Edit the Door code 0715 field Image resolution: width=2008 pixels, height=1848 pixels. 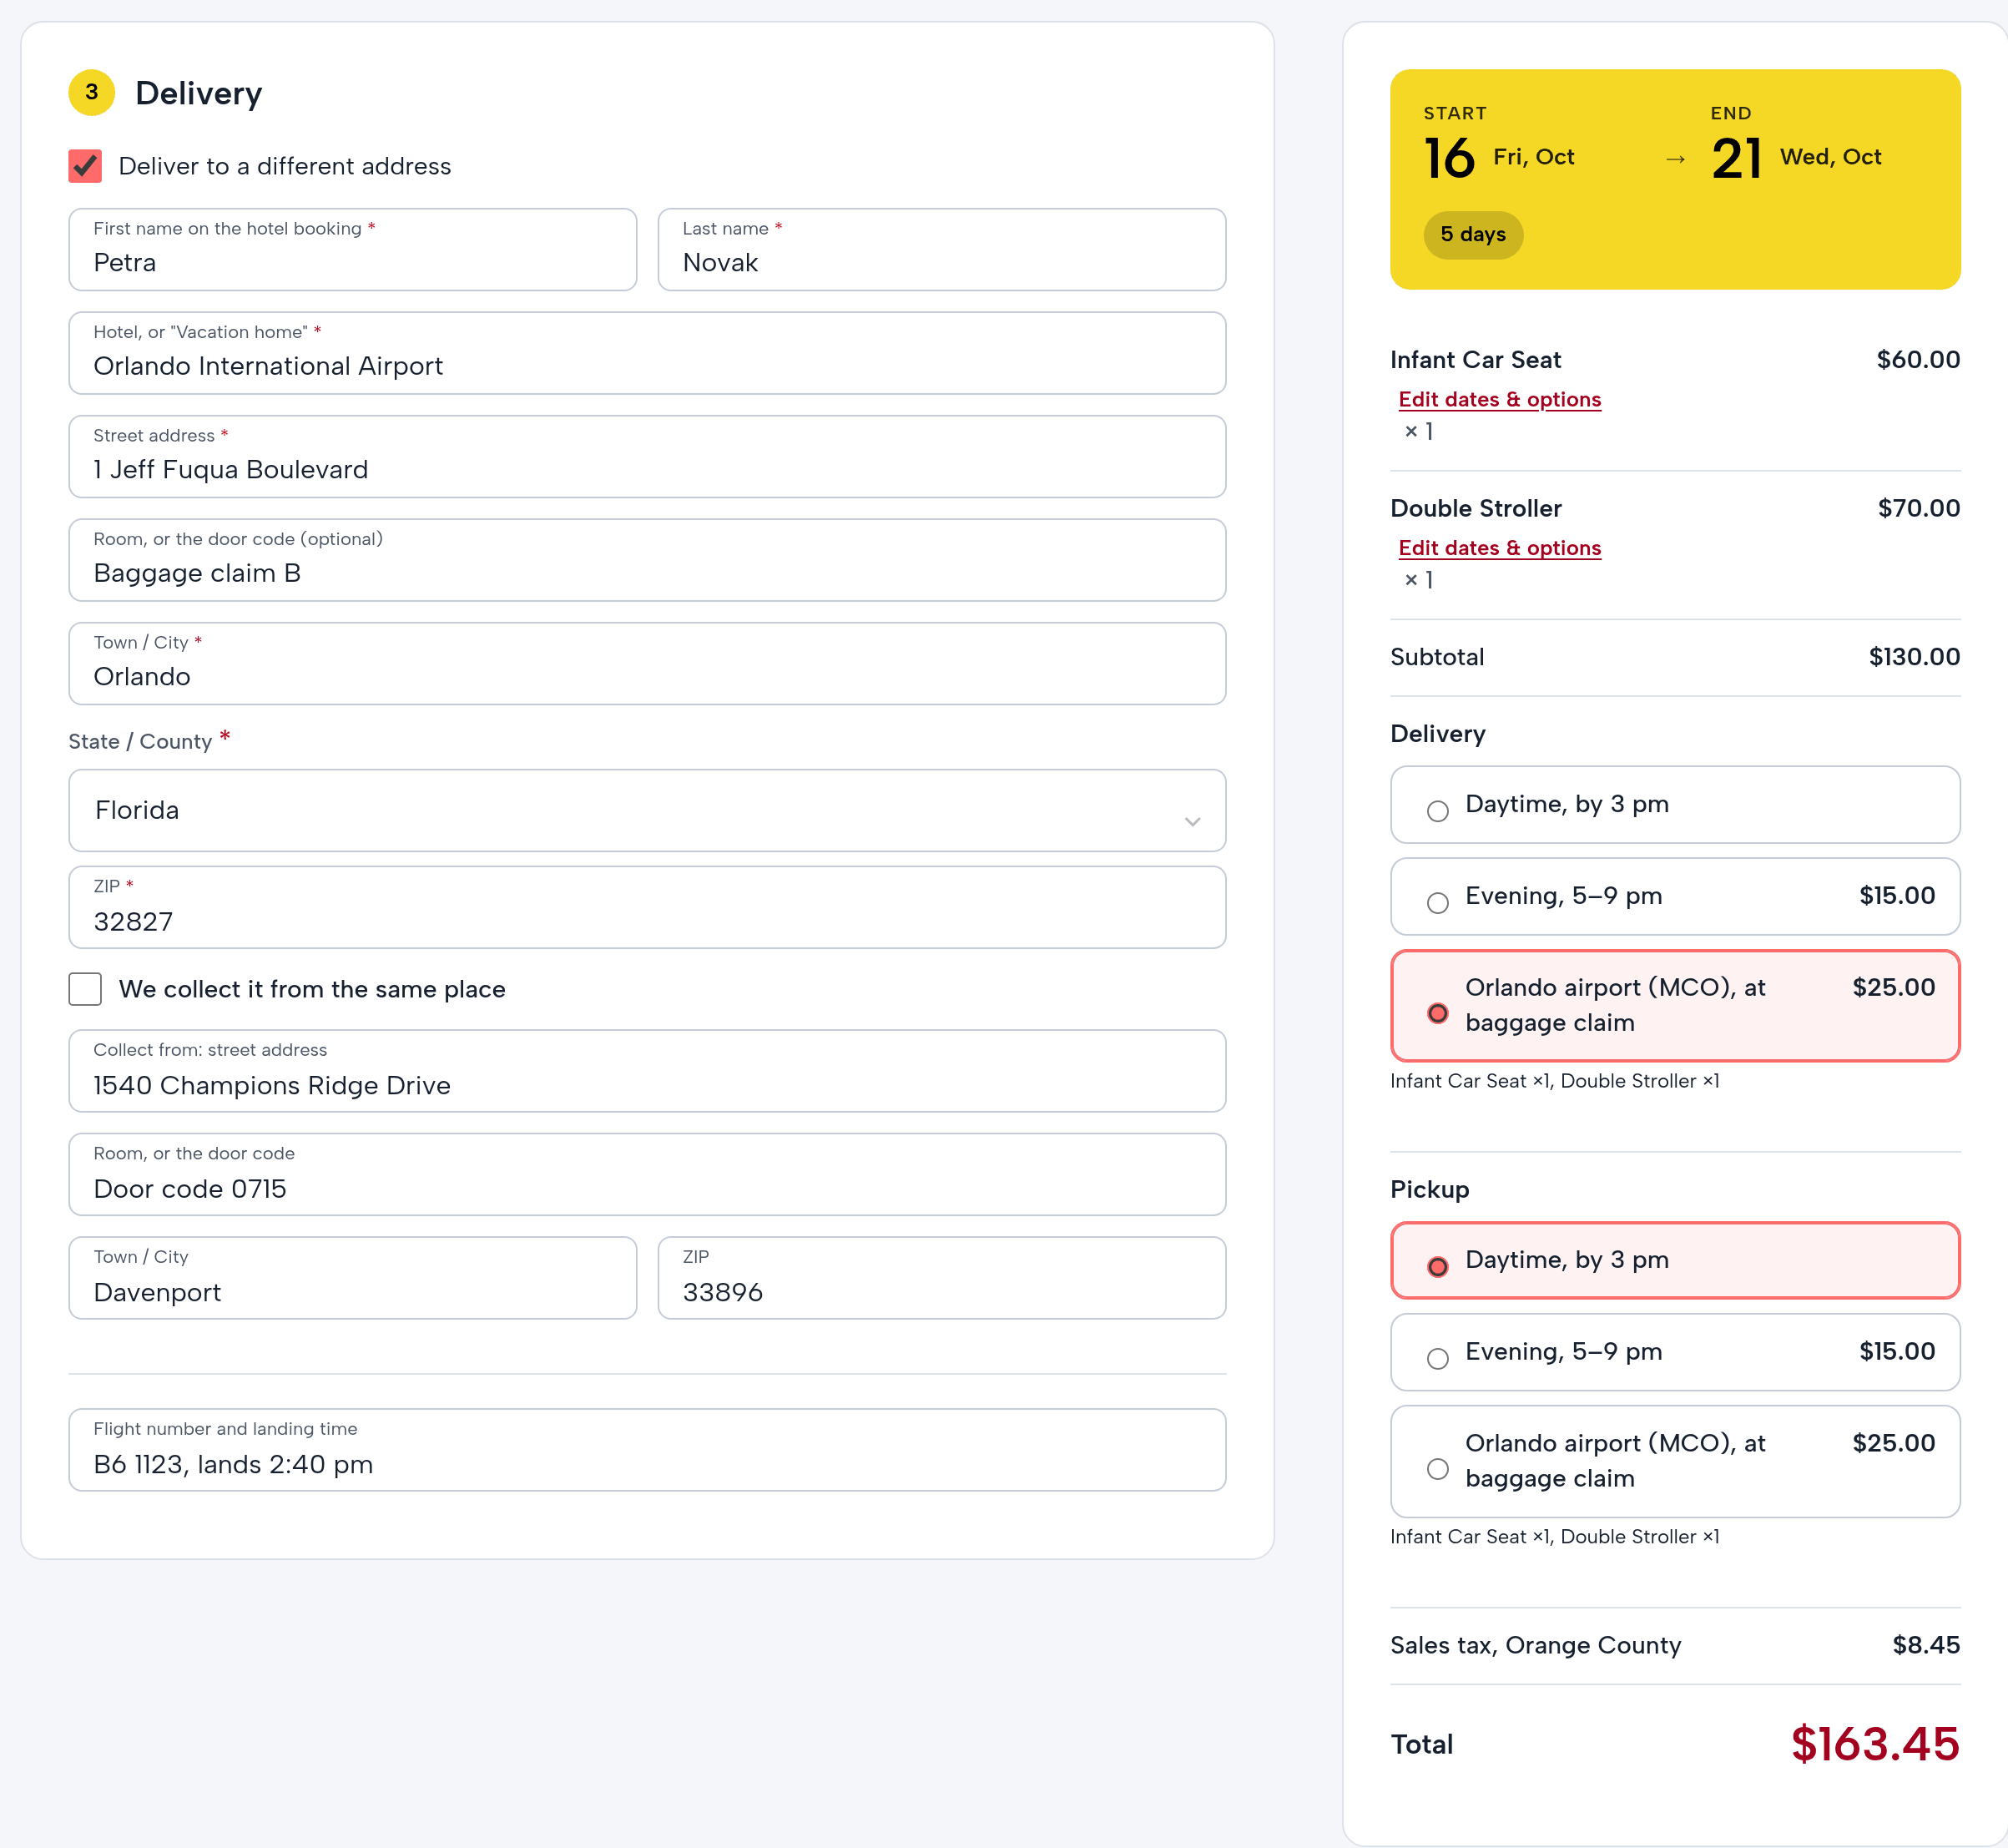pyautogui.click(x=647, y=1175)
